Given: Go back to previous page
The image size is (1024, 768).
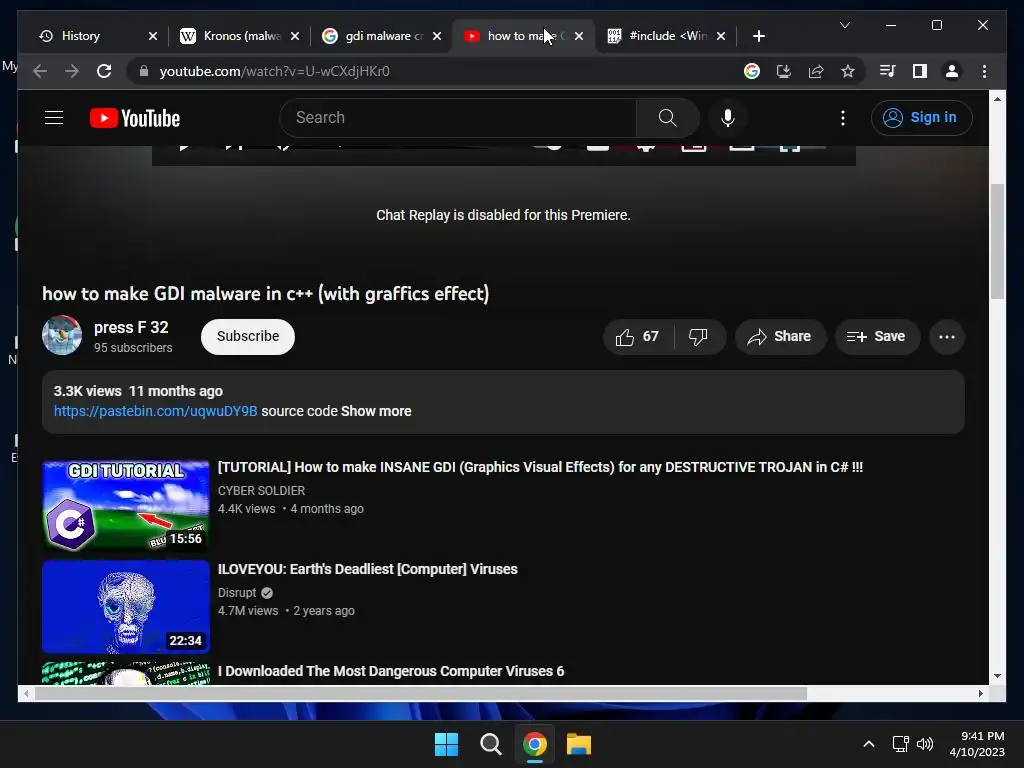Looking at the screenshot, I should pos(40,71).
